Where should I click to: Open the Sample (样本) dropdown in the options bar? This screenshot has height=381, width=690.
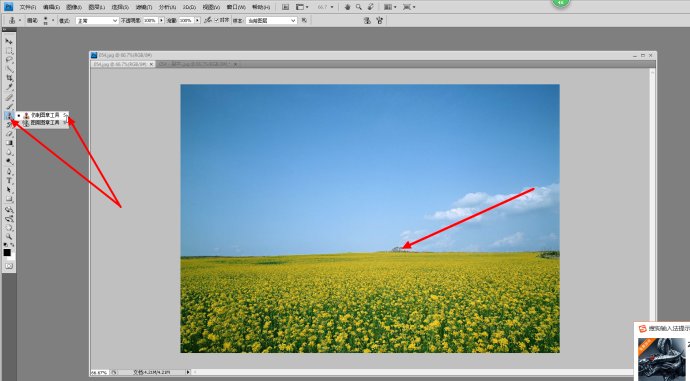point(271,20)
